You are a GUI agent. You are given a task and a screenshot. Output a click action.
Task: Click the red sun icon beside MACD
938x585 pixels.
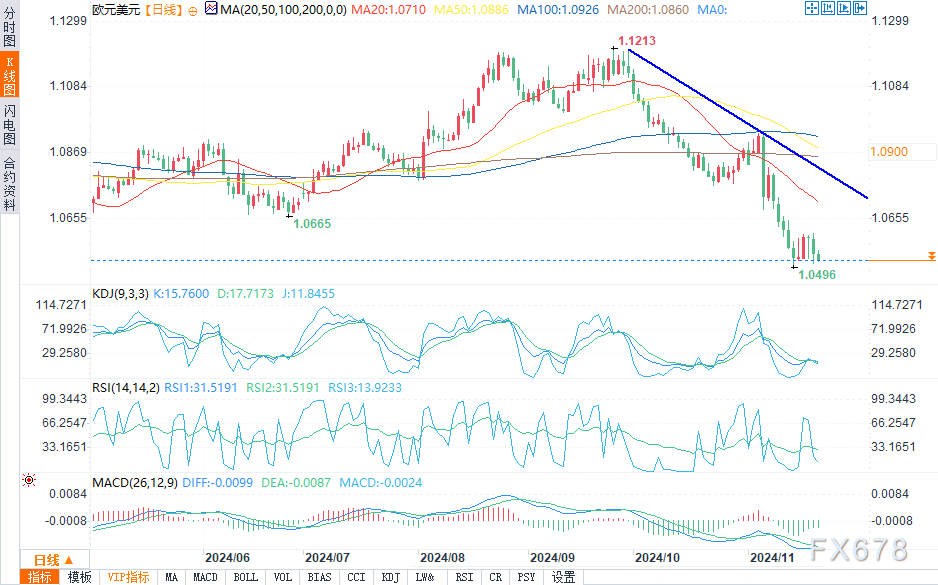[x=29, y=480]
